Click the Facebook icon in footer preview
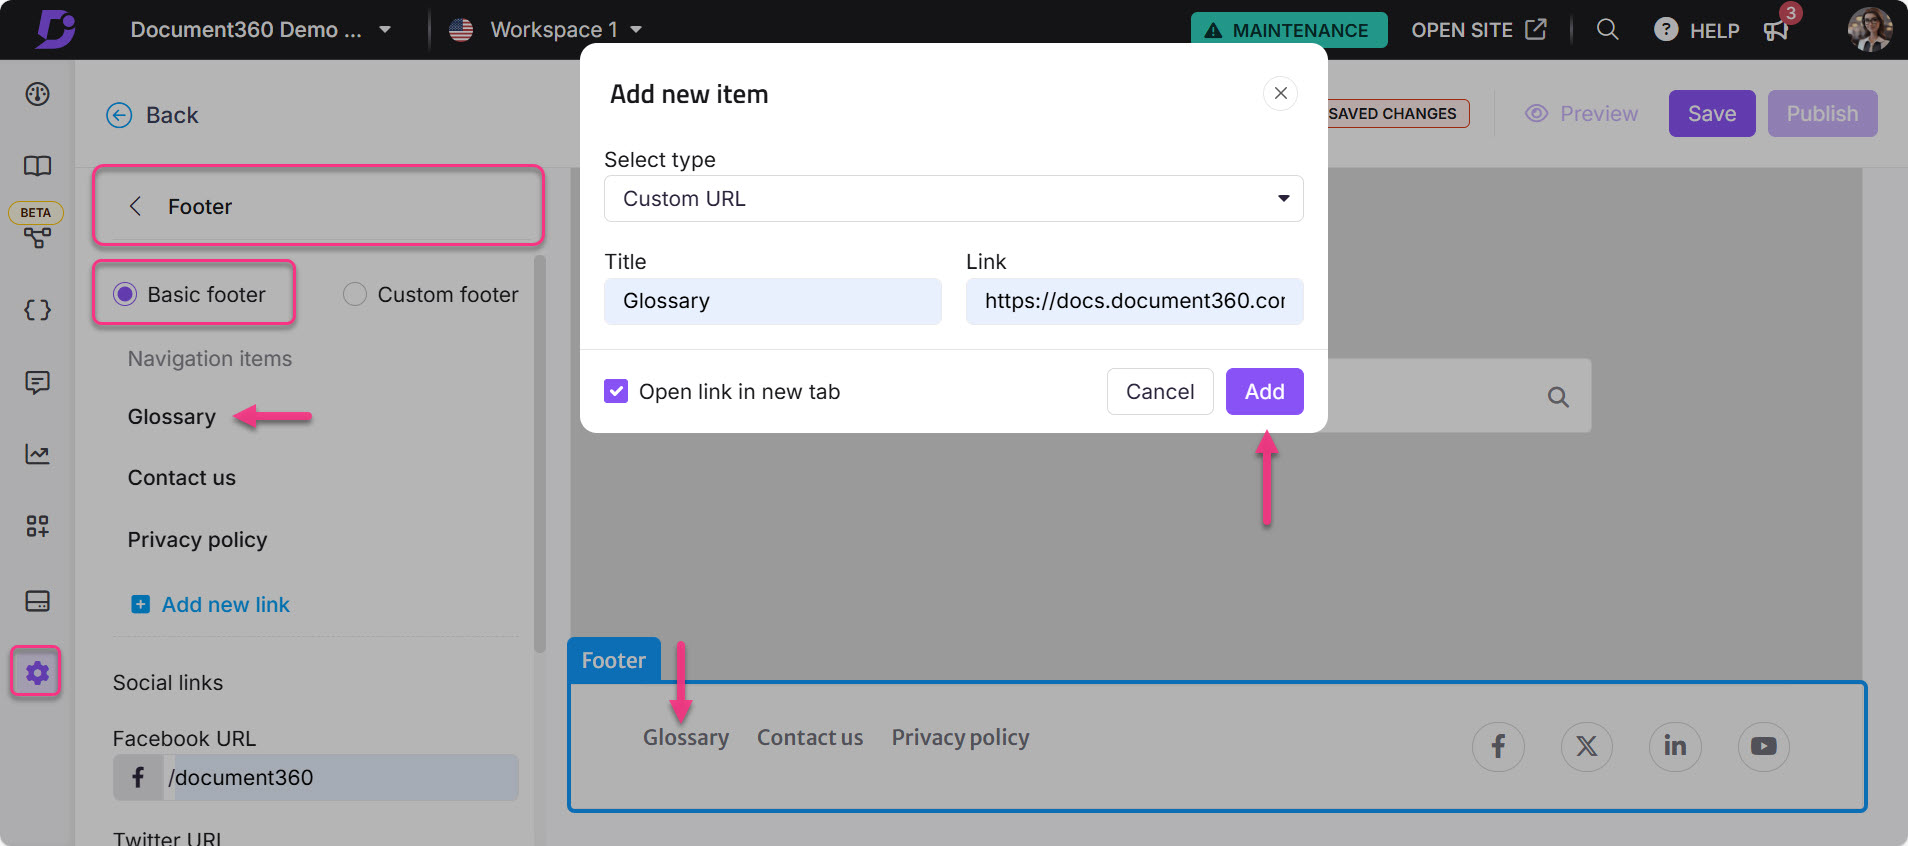1908x846 pixels. pyautogui.click(x=1498, y=746)
